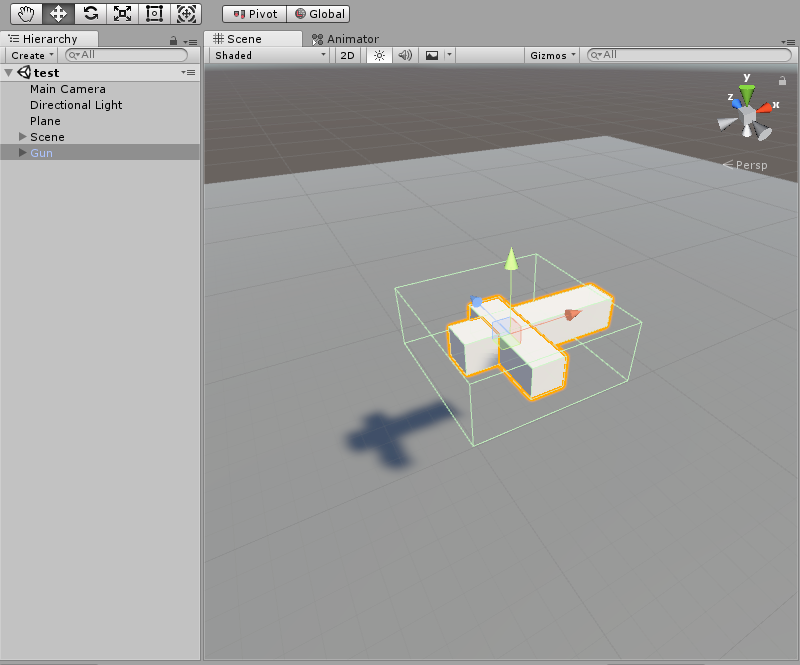Switch to the Hierarchy tab

[x=49, y=39]
